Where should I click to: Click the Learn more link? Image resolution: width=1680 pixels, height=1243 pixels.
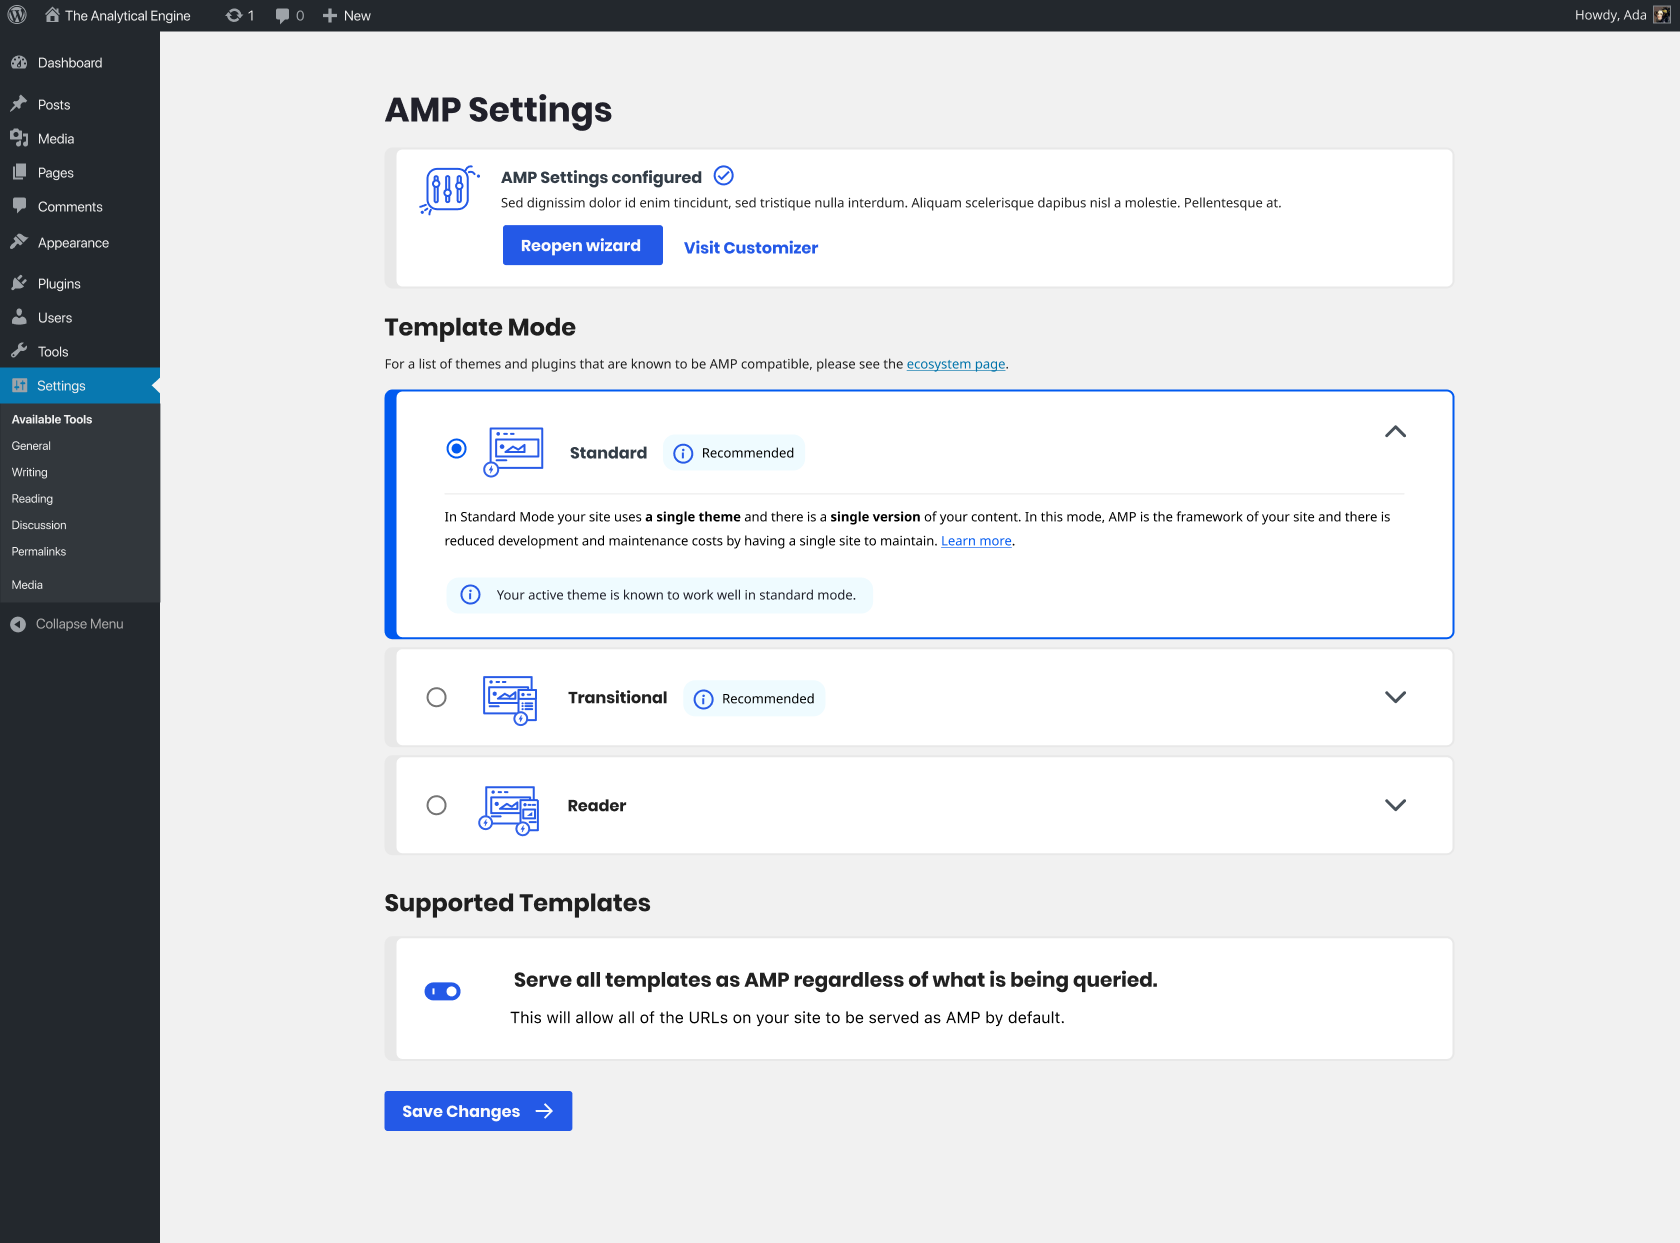tap(976, 541)
